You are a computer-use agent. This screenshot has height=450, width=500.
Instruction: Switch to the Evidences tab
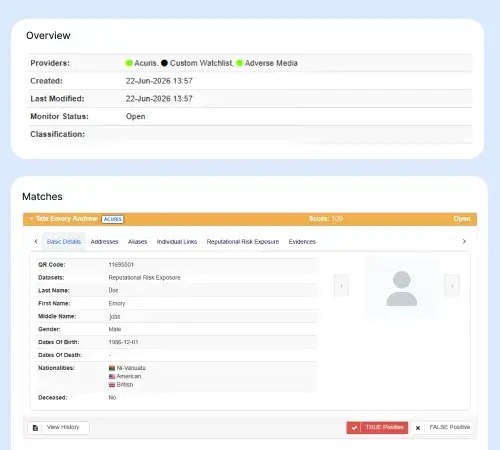[x=302, y=242]
